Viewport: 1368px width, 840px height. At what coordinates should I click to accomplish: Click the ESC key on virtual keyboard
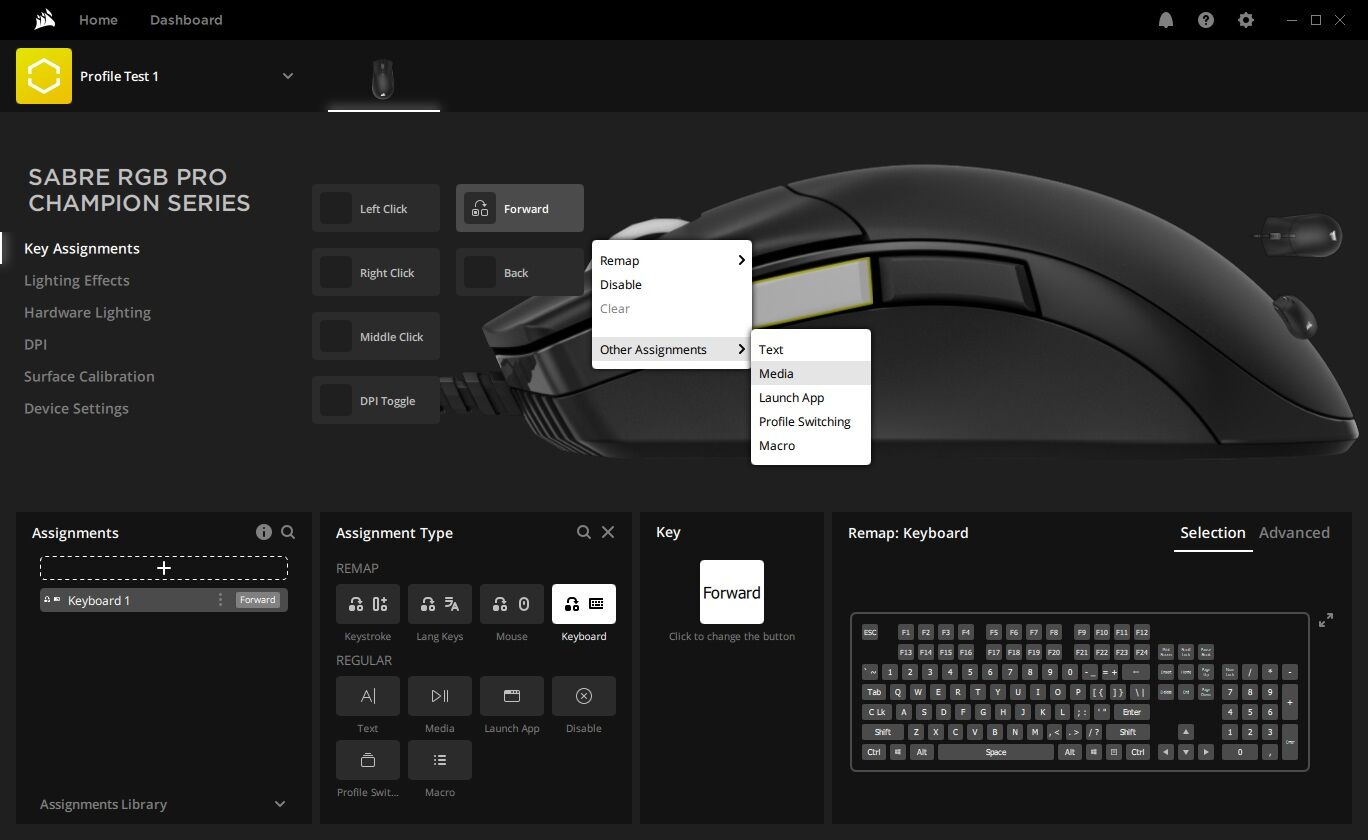(x=870, y=632)
